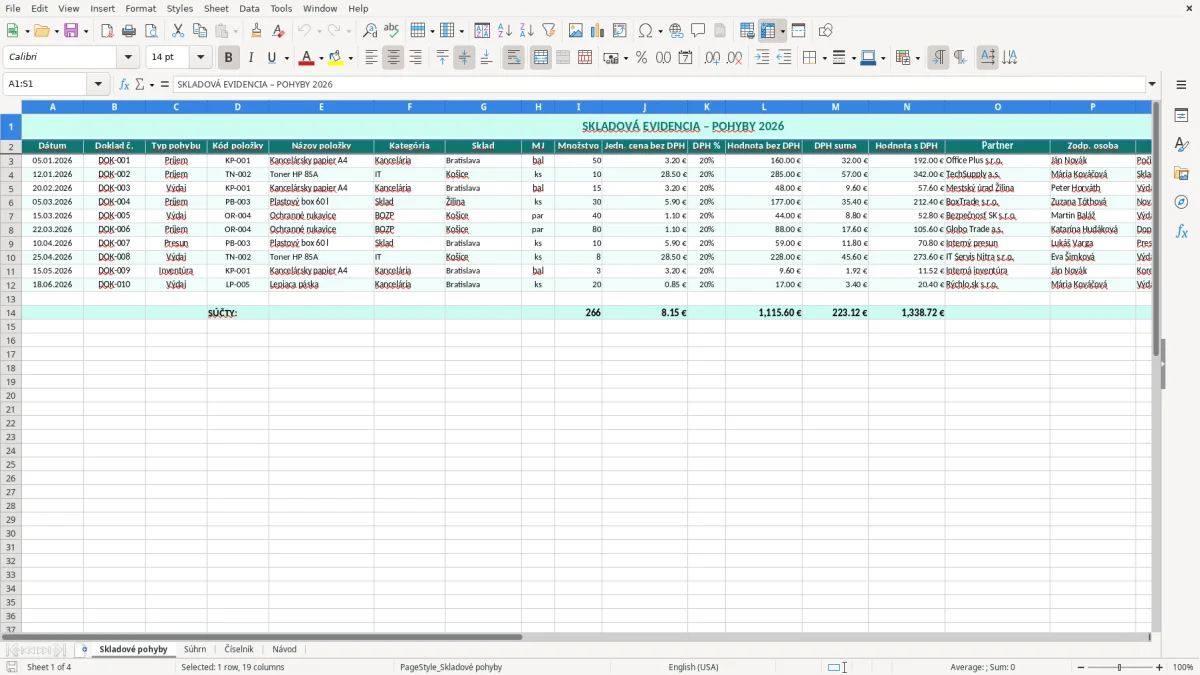
Task: Click the Clear Direct Formatting icon
Action: pyautogui.click(x=279, y=31)
